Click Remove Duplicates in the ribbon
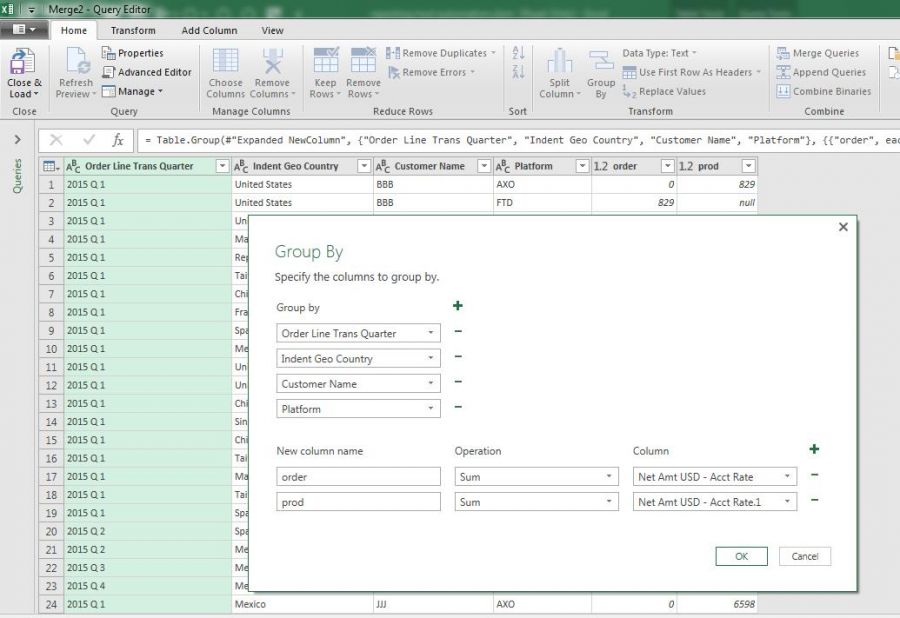Viewport: 900px width, 618px height. click(x=440, y=53)
